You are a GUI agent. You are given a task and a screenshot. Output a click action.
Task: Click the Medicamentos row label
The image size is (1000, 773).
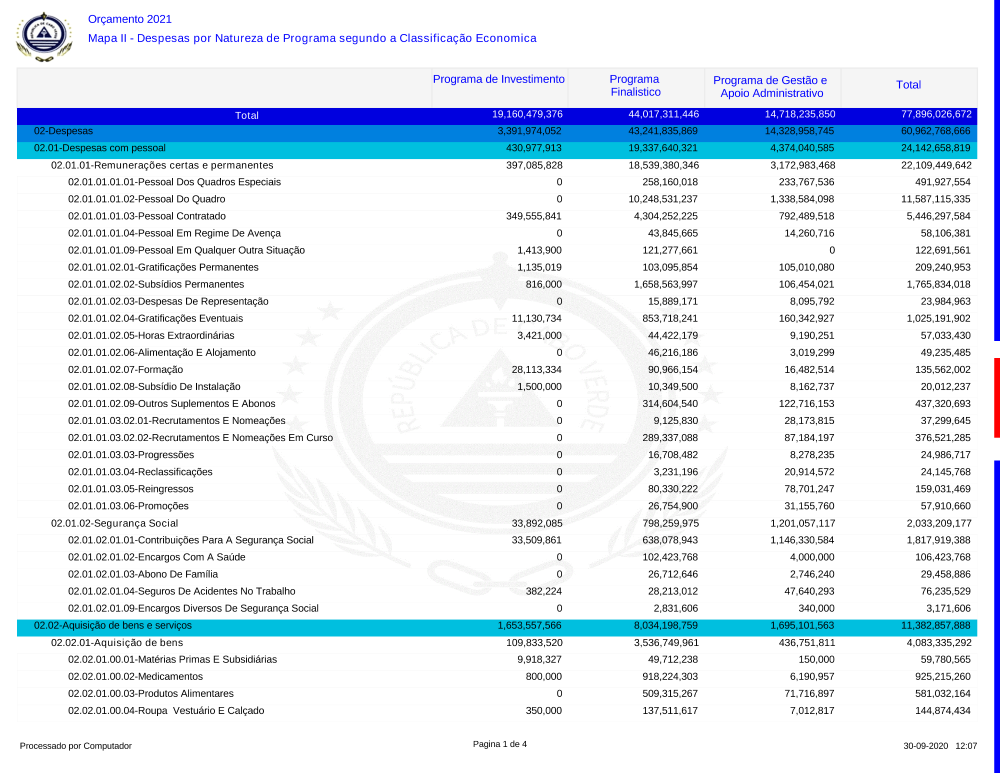135,676
